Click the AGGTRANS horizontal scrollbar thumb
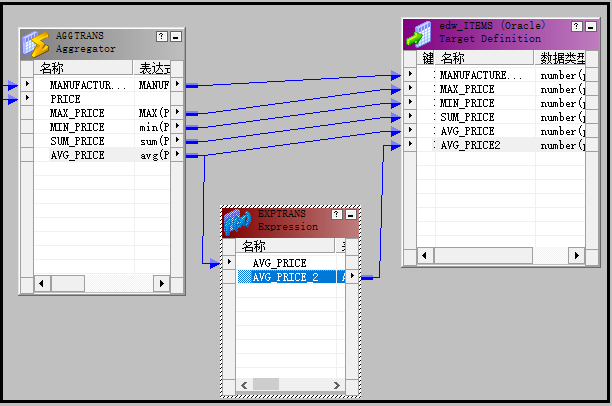 coord(68,284)
